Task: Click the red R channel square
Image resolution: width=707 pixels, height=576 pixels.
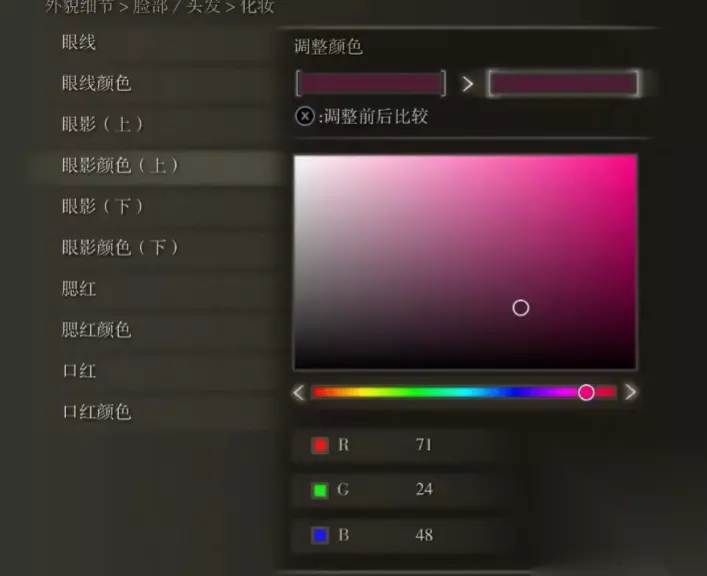Action: point(320,445)
